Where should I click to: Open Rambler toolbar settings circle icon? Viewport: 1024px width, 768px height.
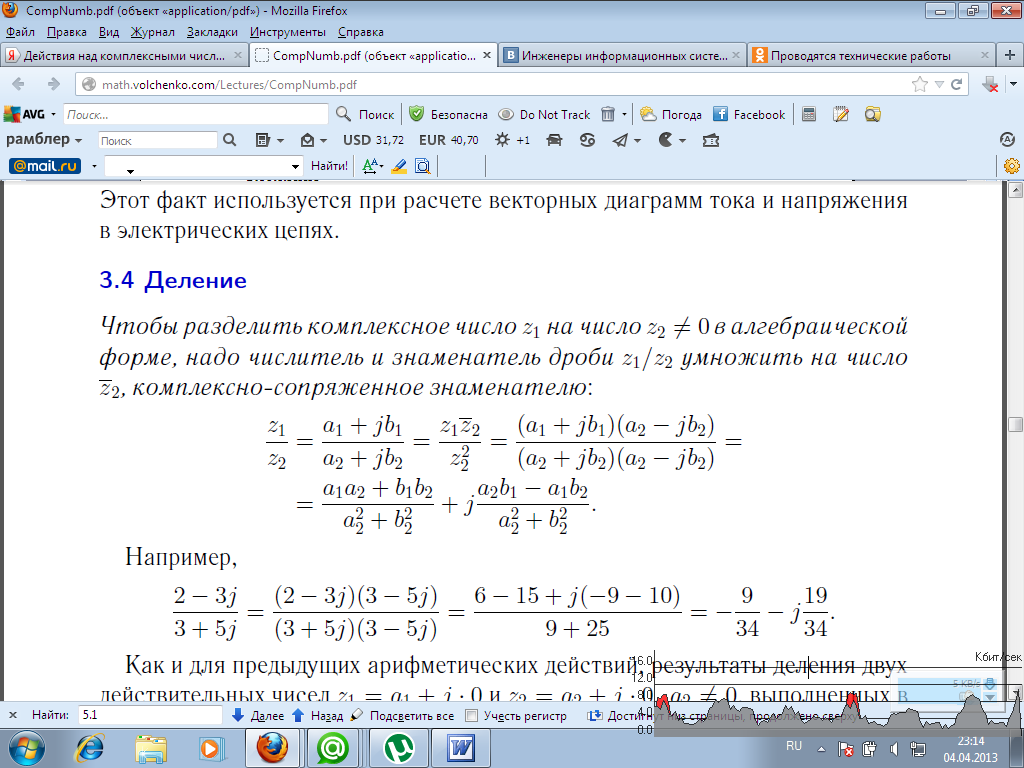click(1008, 139)
